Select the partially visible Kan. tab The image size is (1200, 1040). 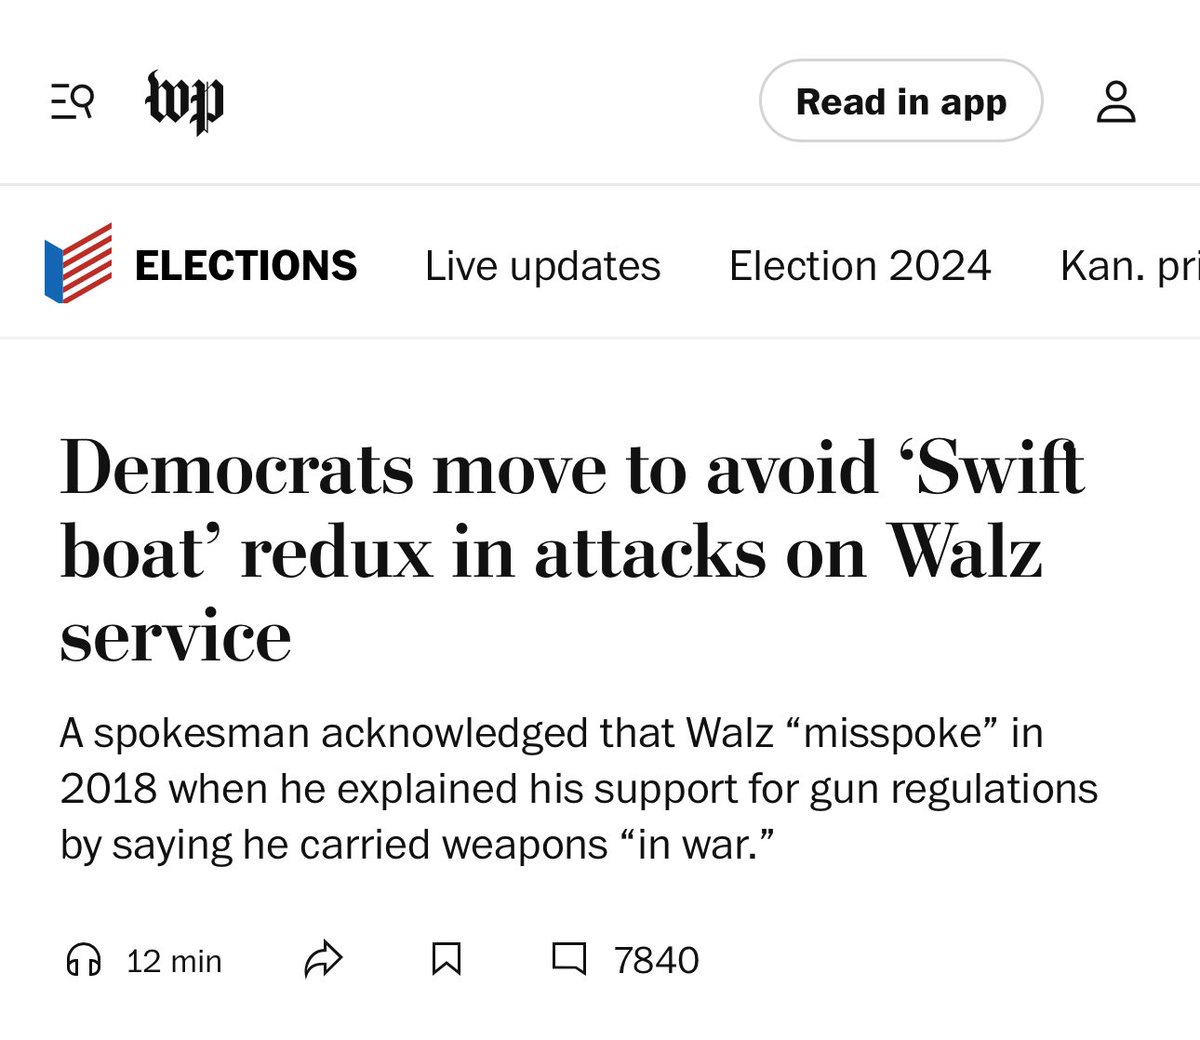pos(1130,266)
